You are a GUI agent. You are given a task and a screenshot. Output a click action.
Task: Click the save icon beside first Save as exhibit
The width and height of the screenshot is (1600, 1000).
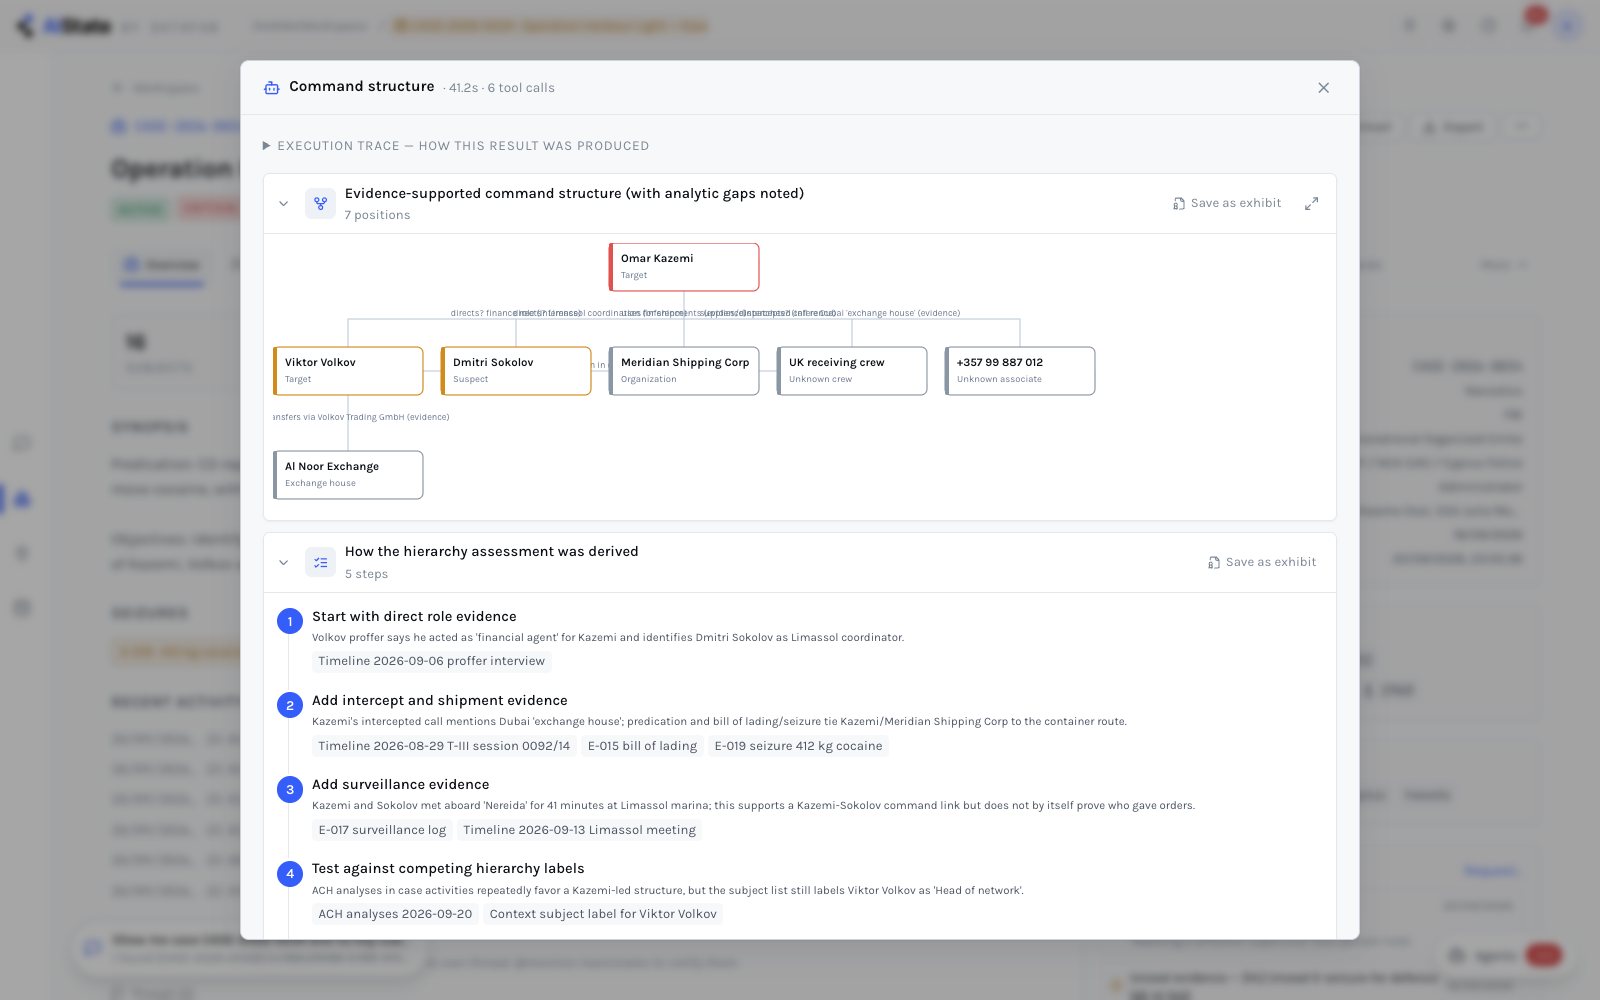pyautogui.click(x=1178, y=204)
